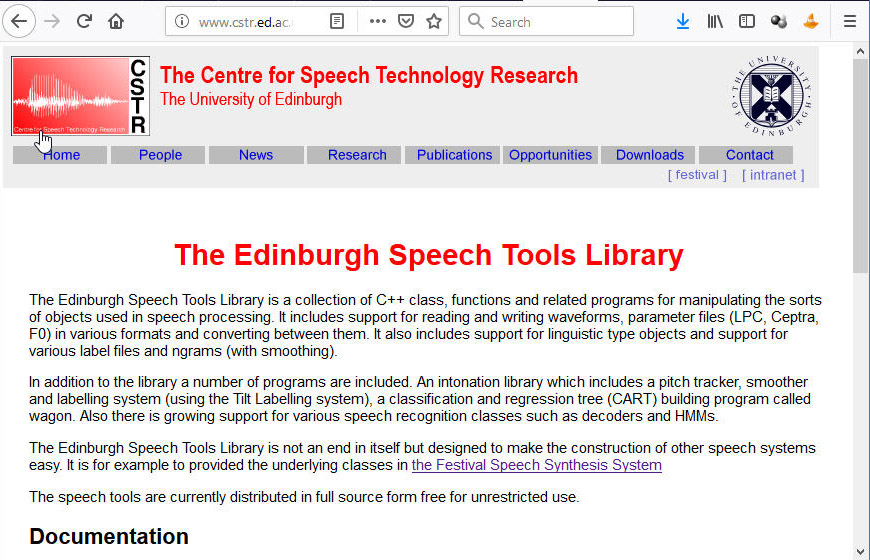Click the grey spheres extension icon
870x560 pixels.
pyautogui.click(x=778, y=22)
